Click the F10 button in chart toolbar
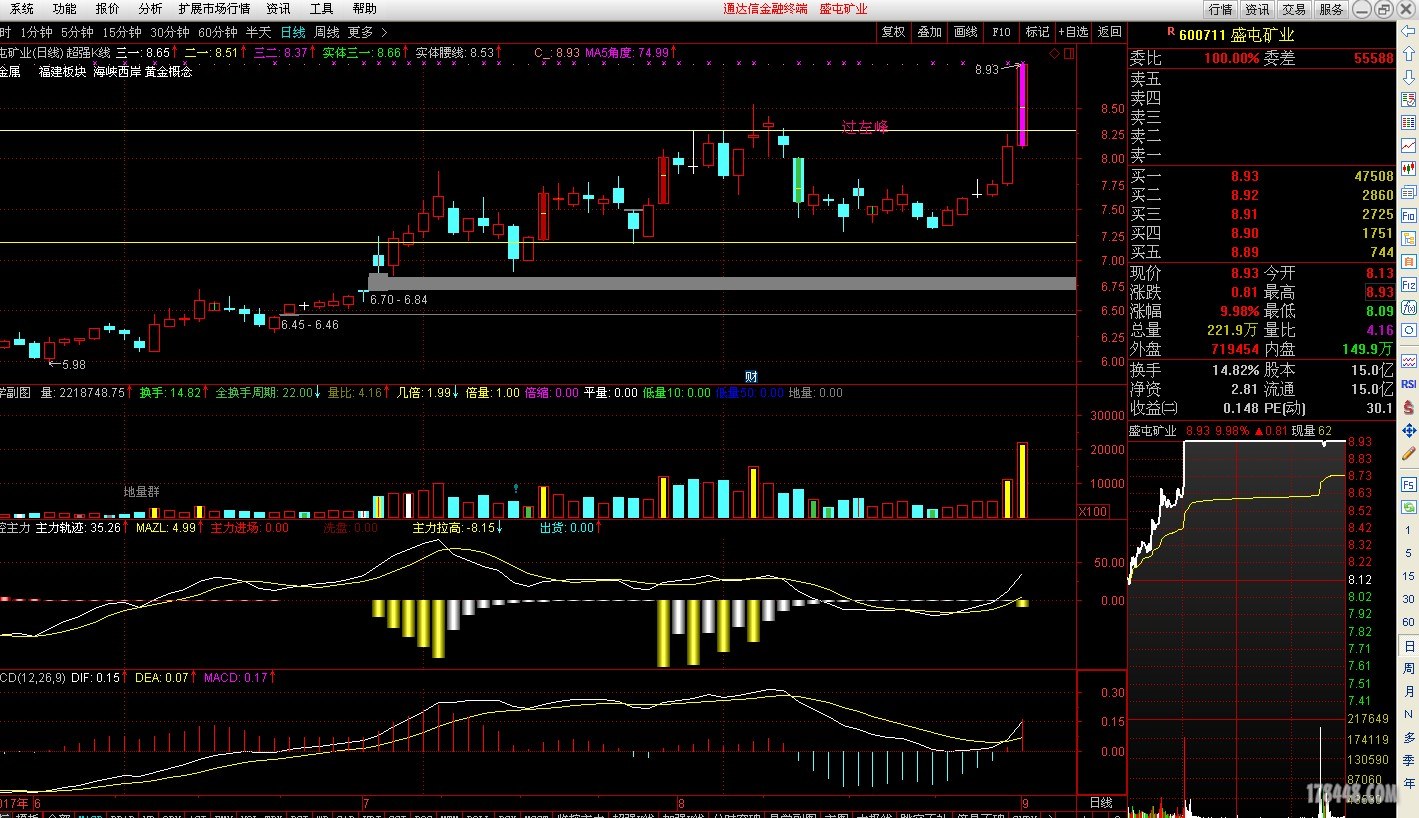Screen dimensions: 1419x818 (x=1001, y=32)
